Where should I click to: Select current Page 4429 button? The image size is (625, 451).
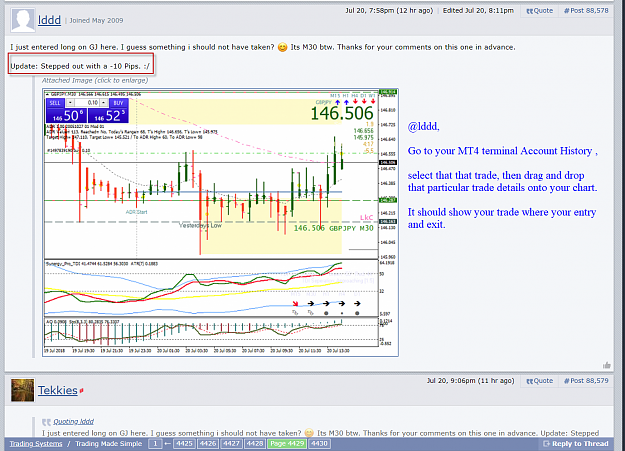pos(287,444)
